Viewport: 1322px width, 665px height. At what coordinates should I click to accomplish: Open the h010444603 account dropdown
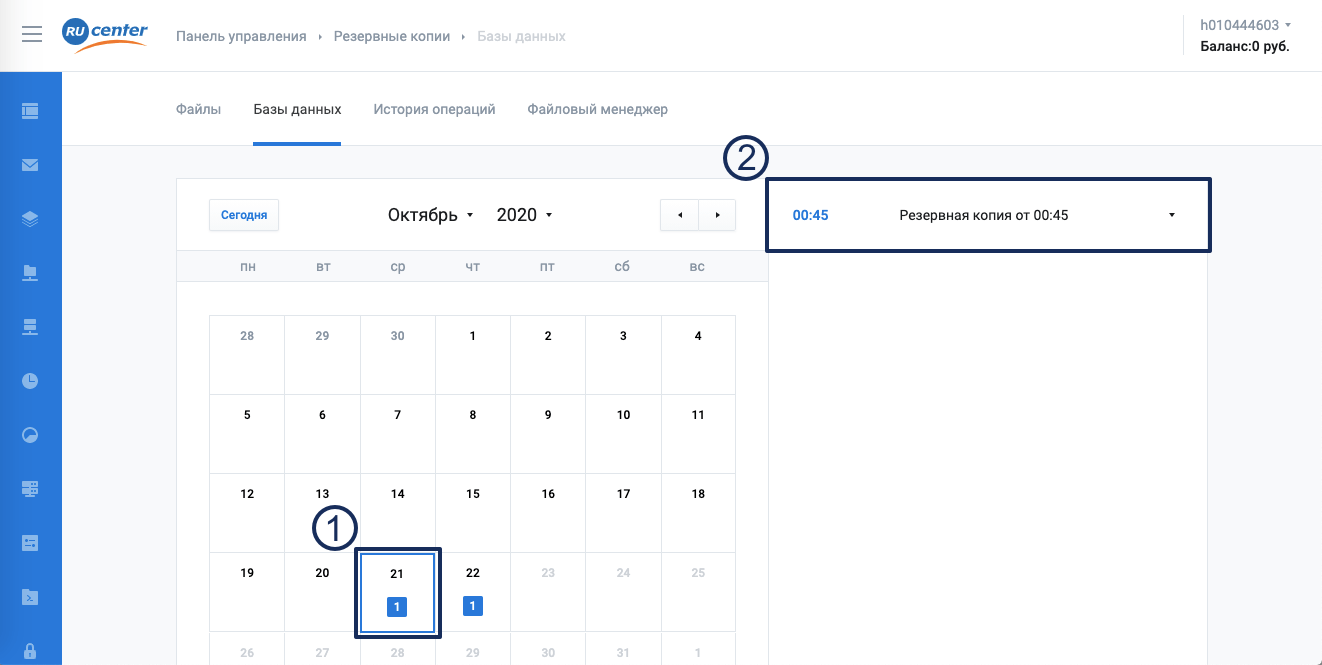click(1244, 25)
